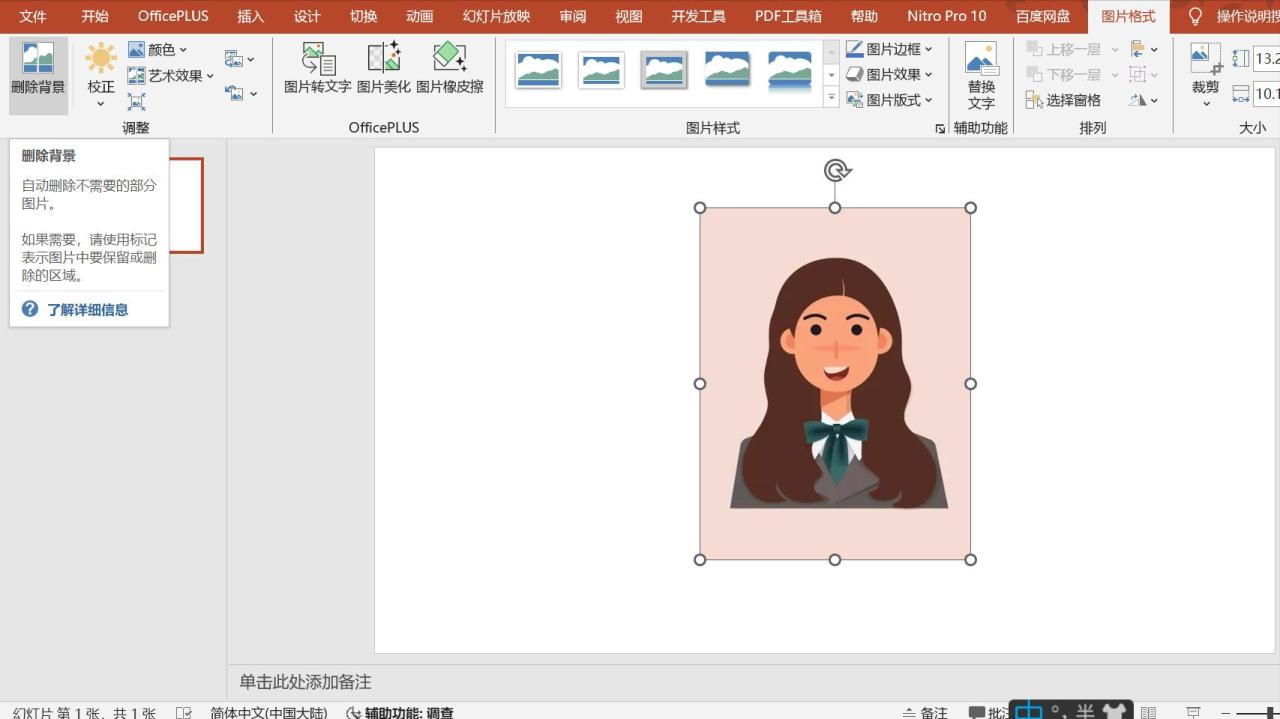Viewport: 1280px width, 719px height.
Task: Open the 选择窗格 selection pane
Action: [x=1063, y=100]
